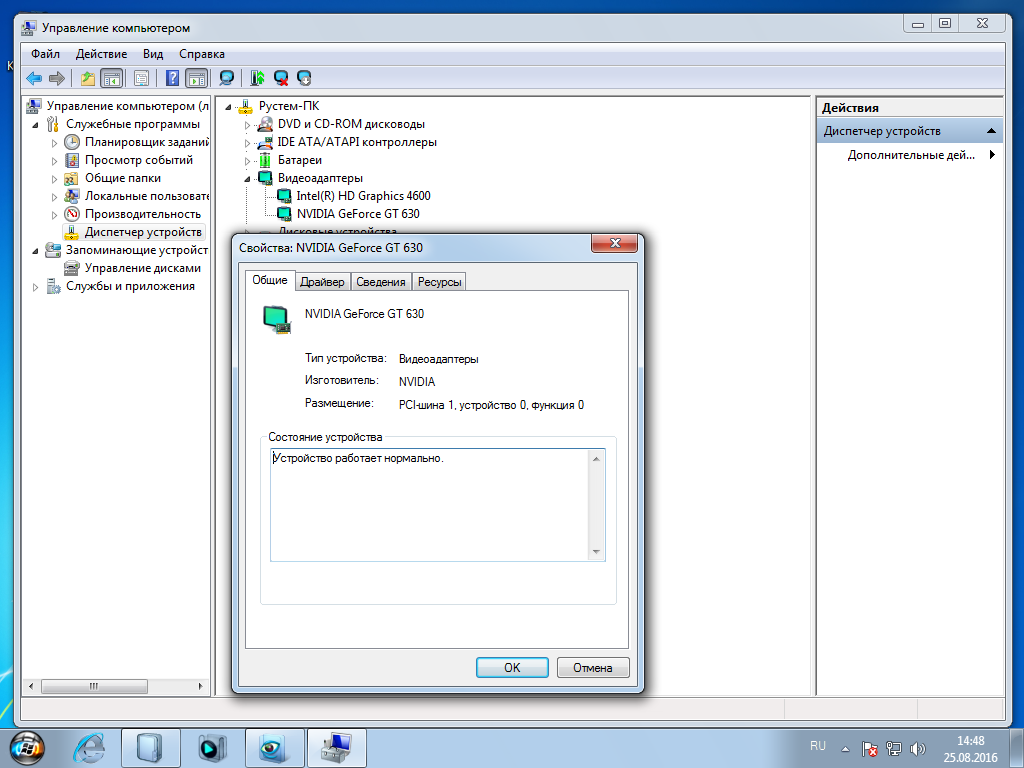Open the Справка menu
Image resolution: width=1024 pixels, height=768 pixels.
tap(202, 54)
